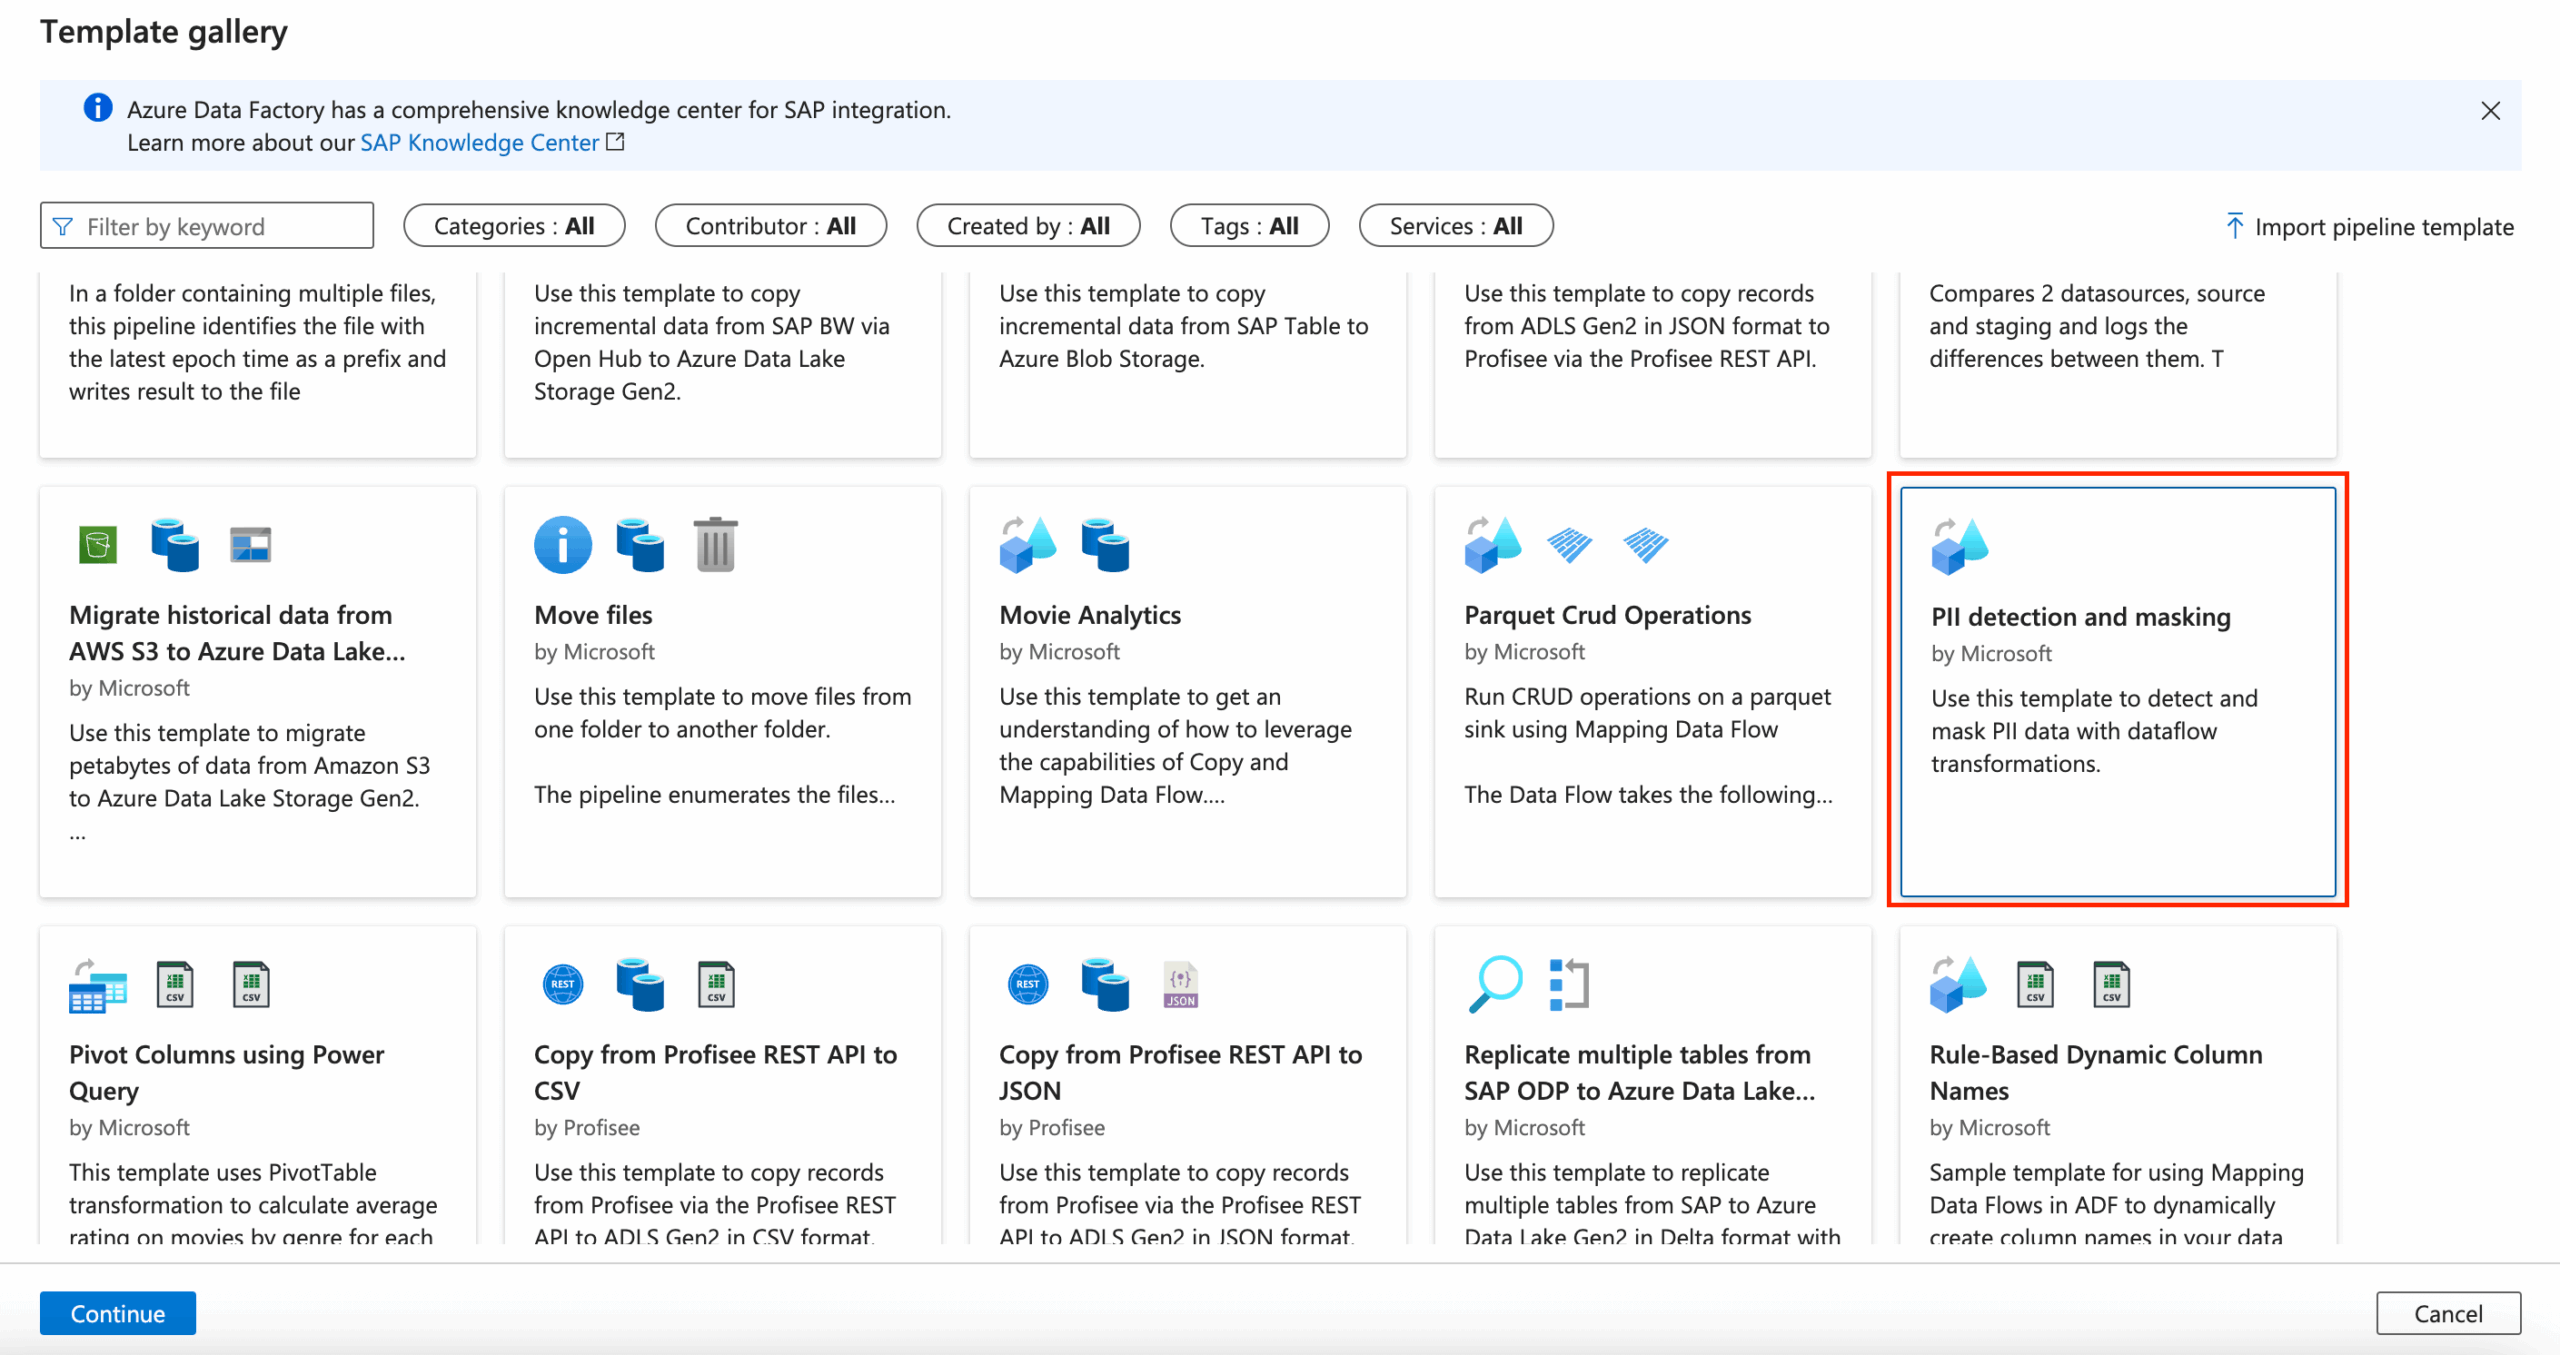Click the S3 bucket icon on Migrate historical data template

click(97, 543)
